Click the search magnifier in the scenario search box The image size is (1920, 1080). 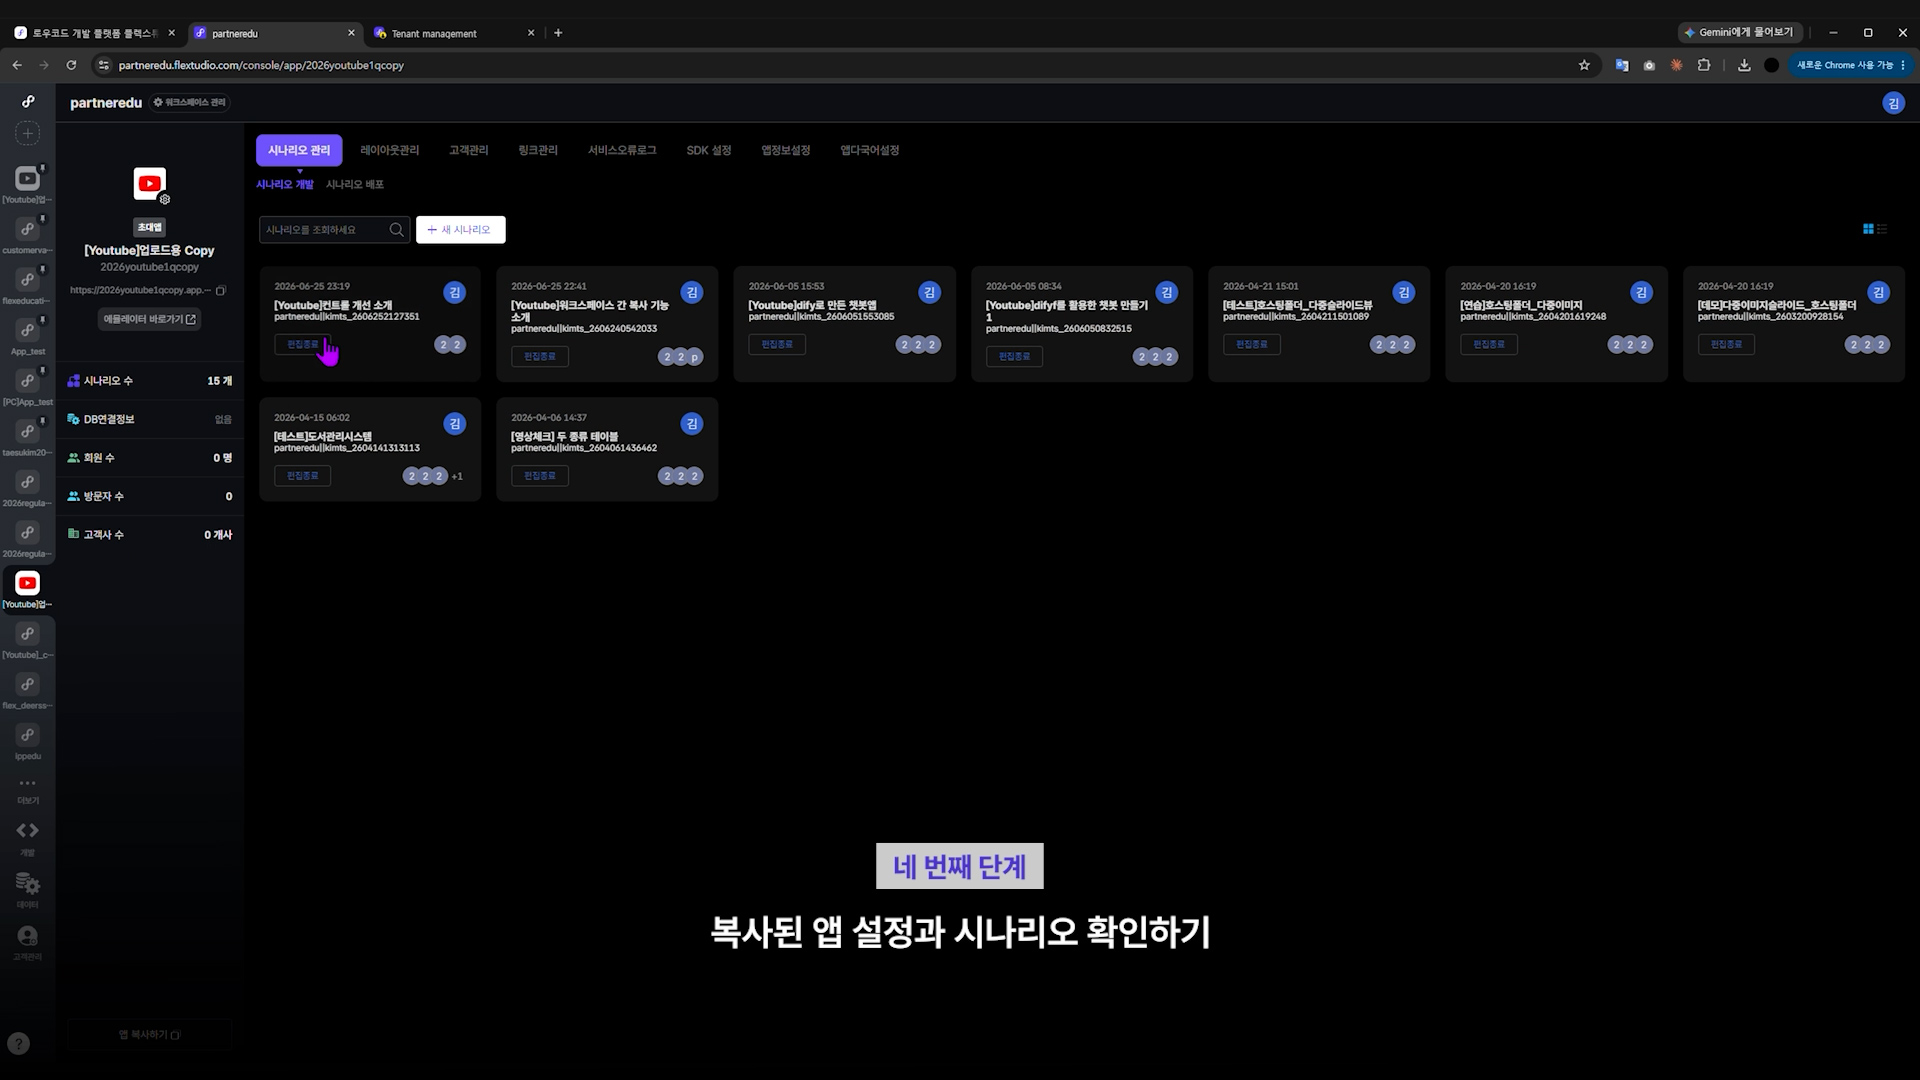[x=397, y=230]
